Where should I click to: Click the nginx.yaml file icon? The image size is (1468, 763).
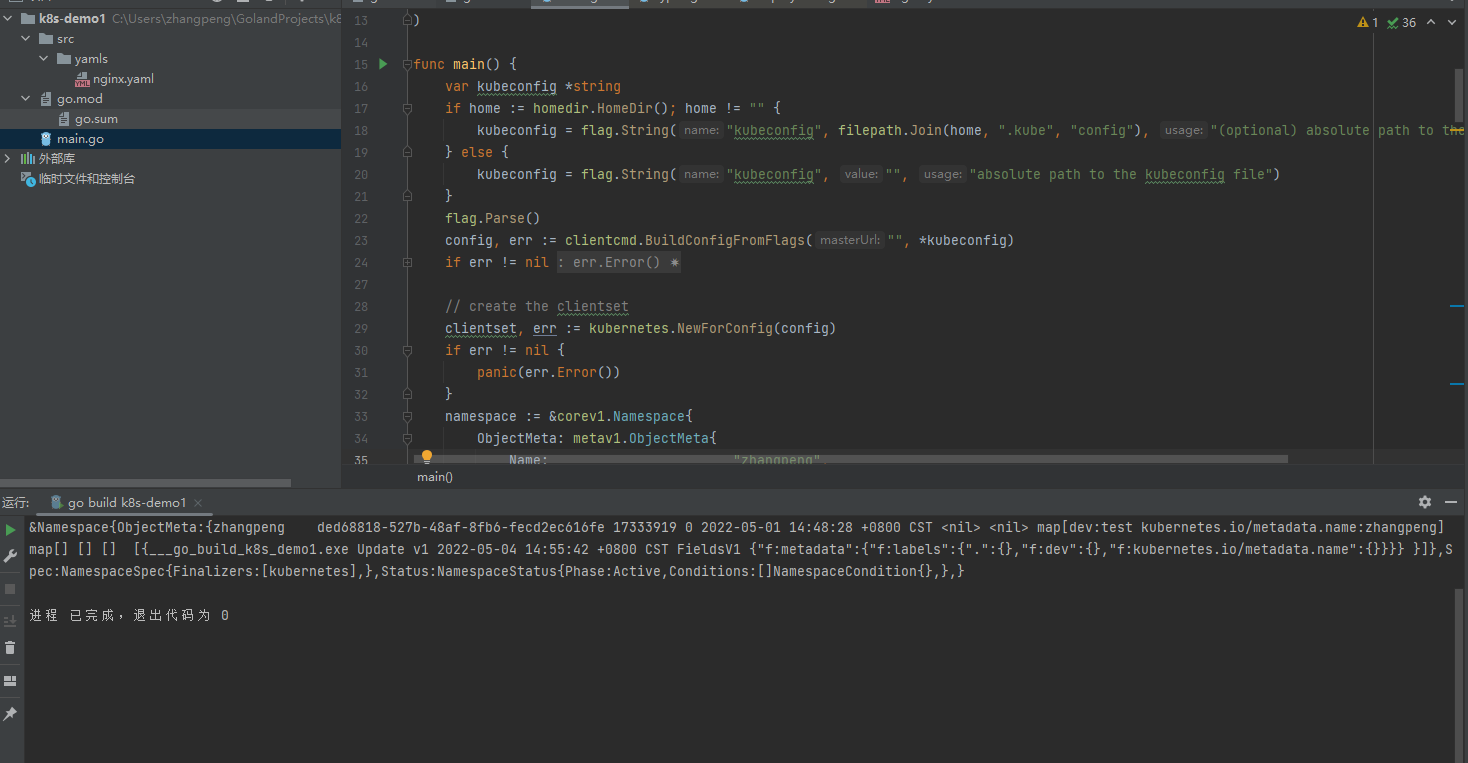(x=83, y=79)
